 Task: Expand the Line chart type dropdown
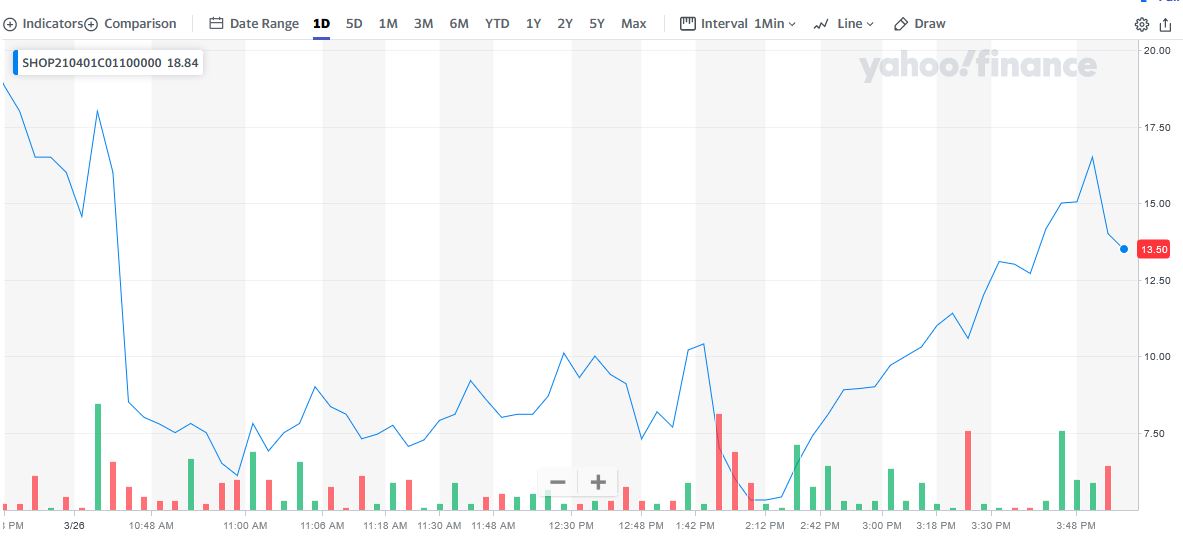click(x=843, y=23)
